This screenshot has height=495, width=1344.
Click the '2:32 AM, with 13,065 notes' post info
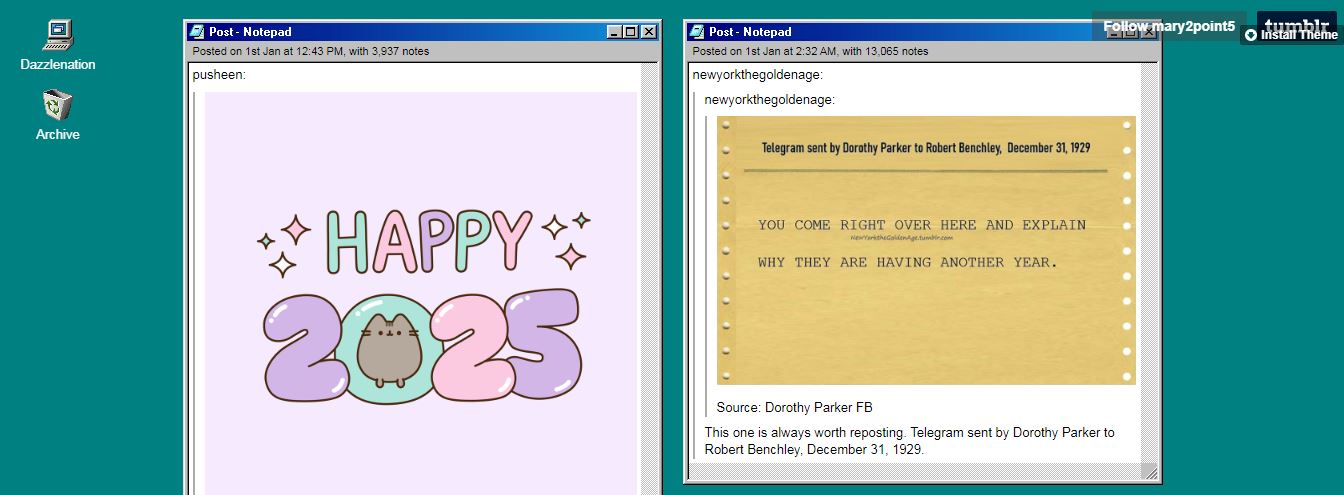point(861,51)
